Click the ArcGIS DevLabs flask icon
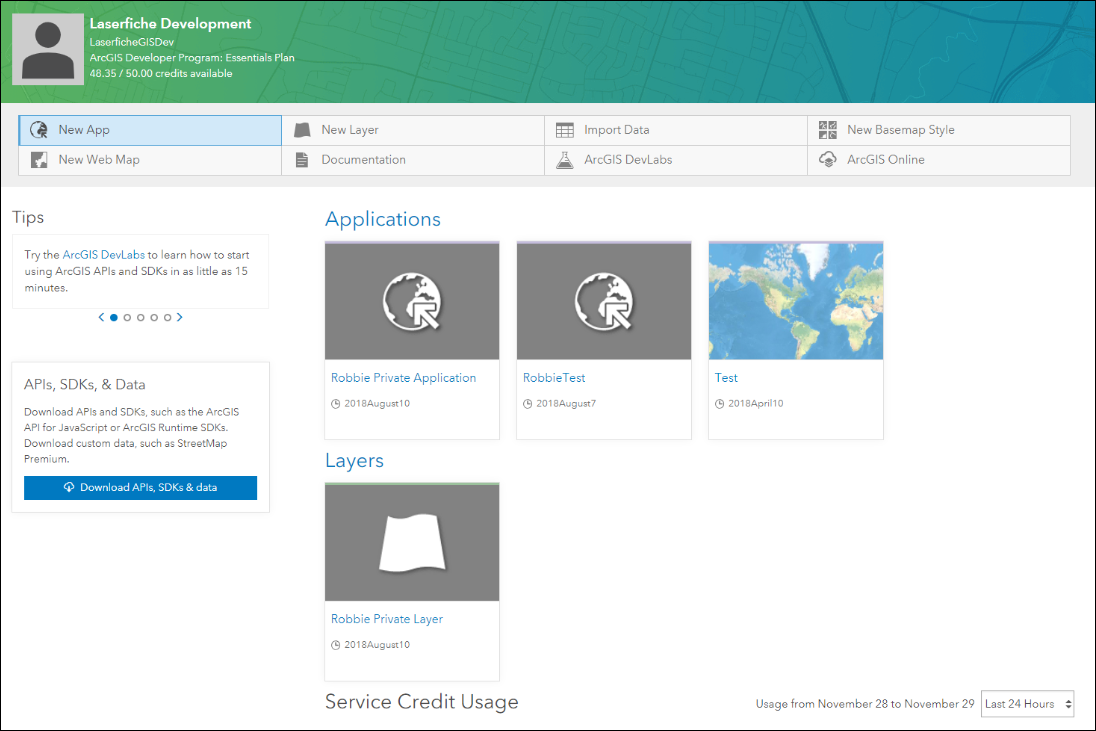Screen dimensions: 1096x731 tap(565, 160)
